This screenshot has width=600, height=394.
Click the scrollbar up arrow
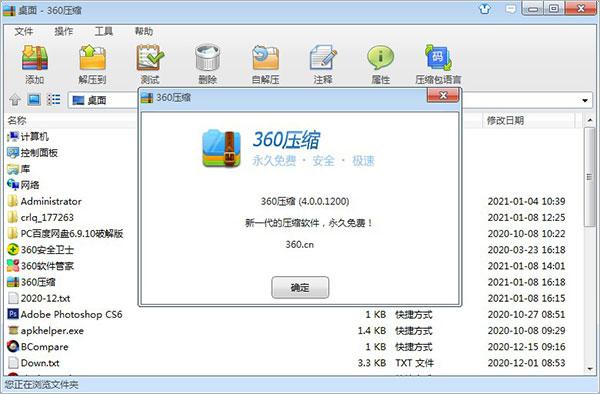point(590,120)
